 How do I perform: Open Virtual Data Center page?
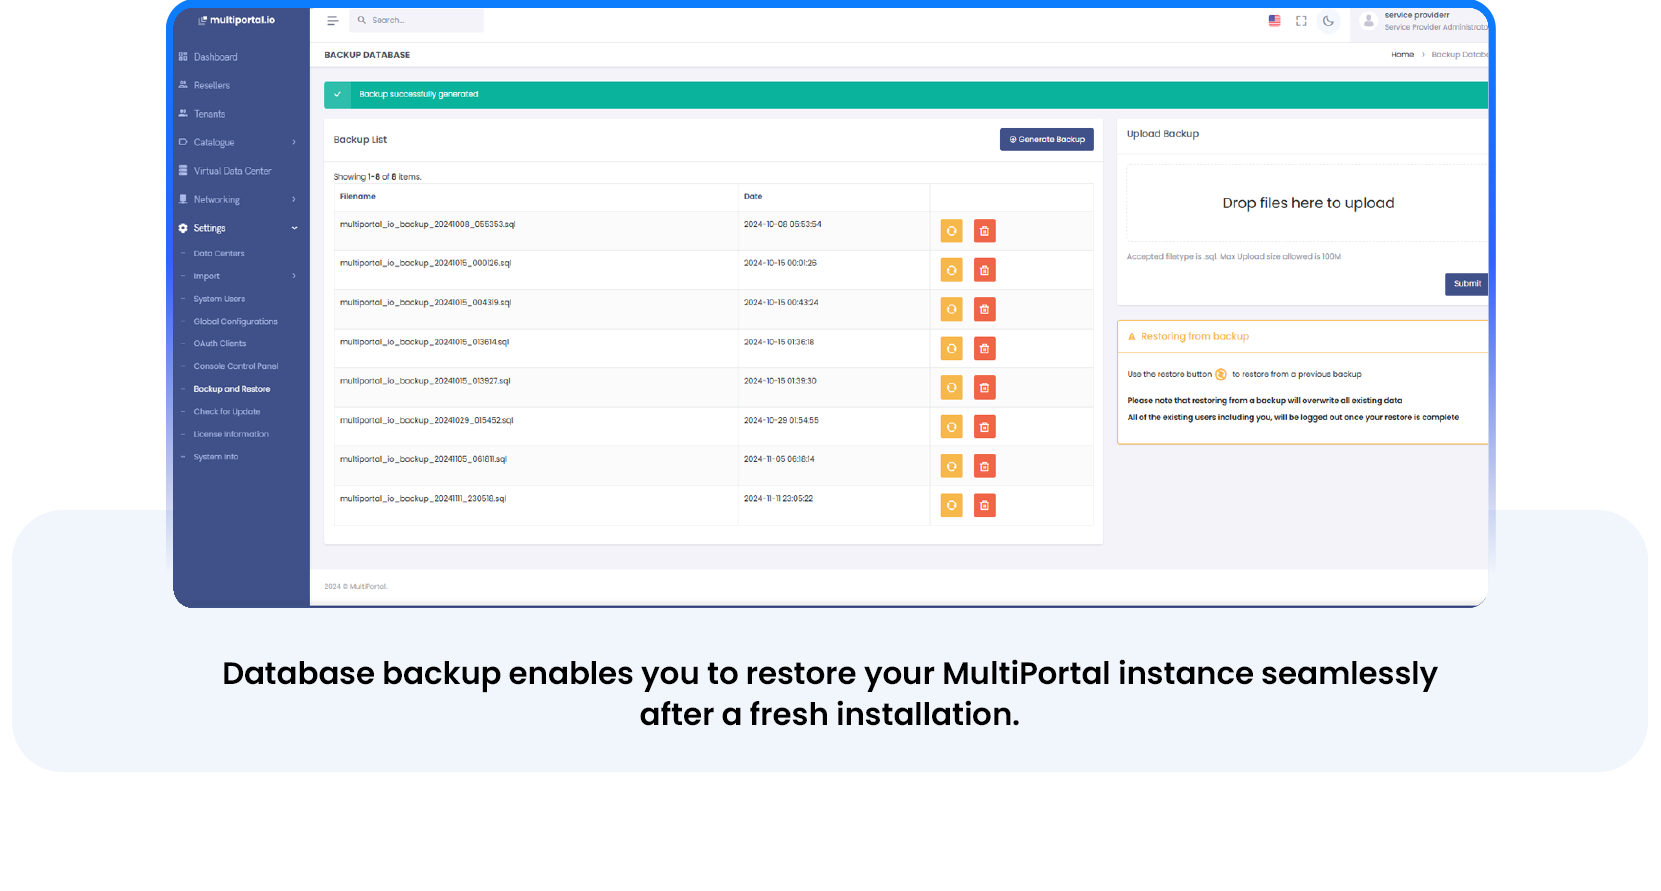(232, 171)
